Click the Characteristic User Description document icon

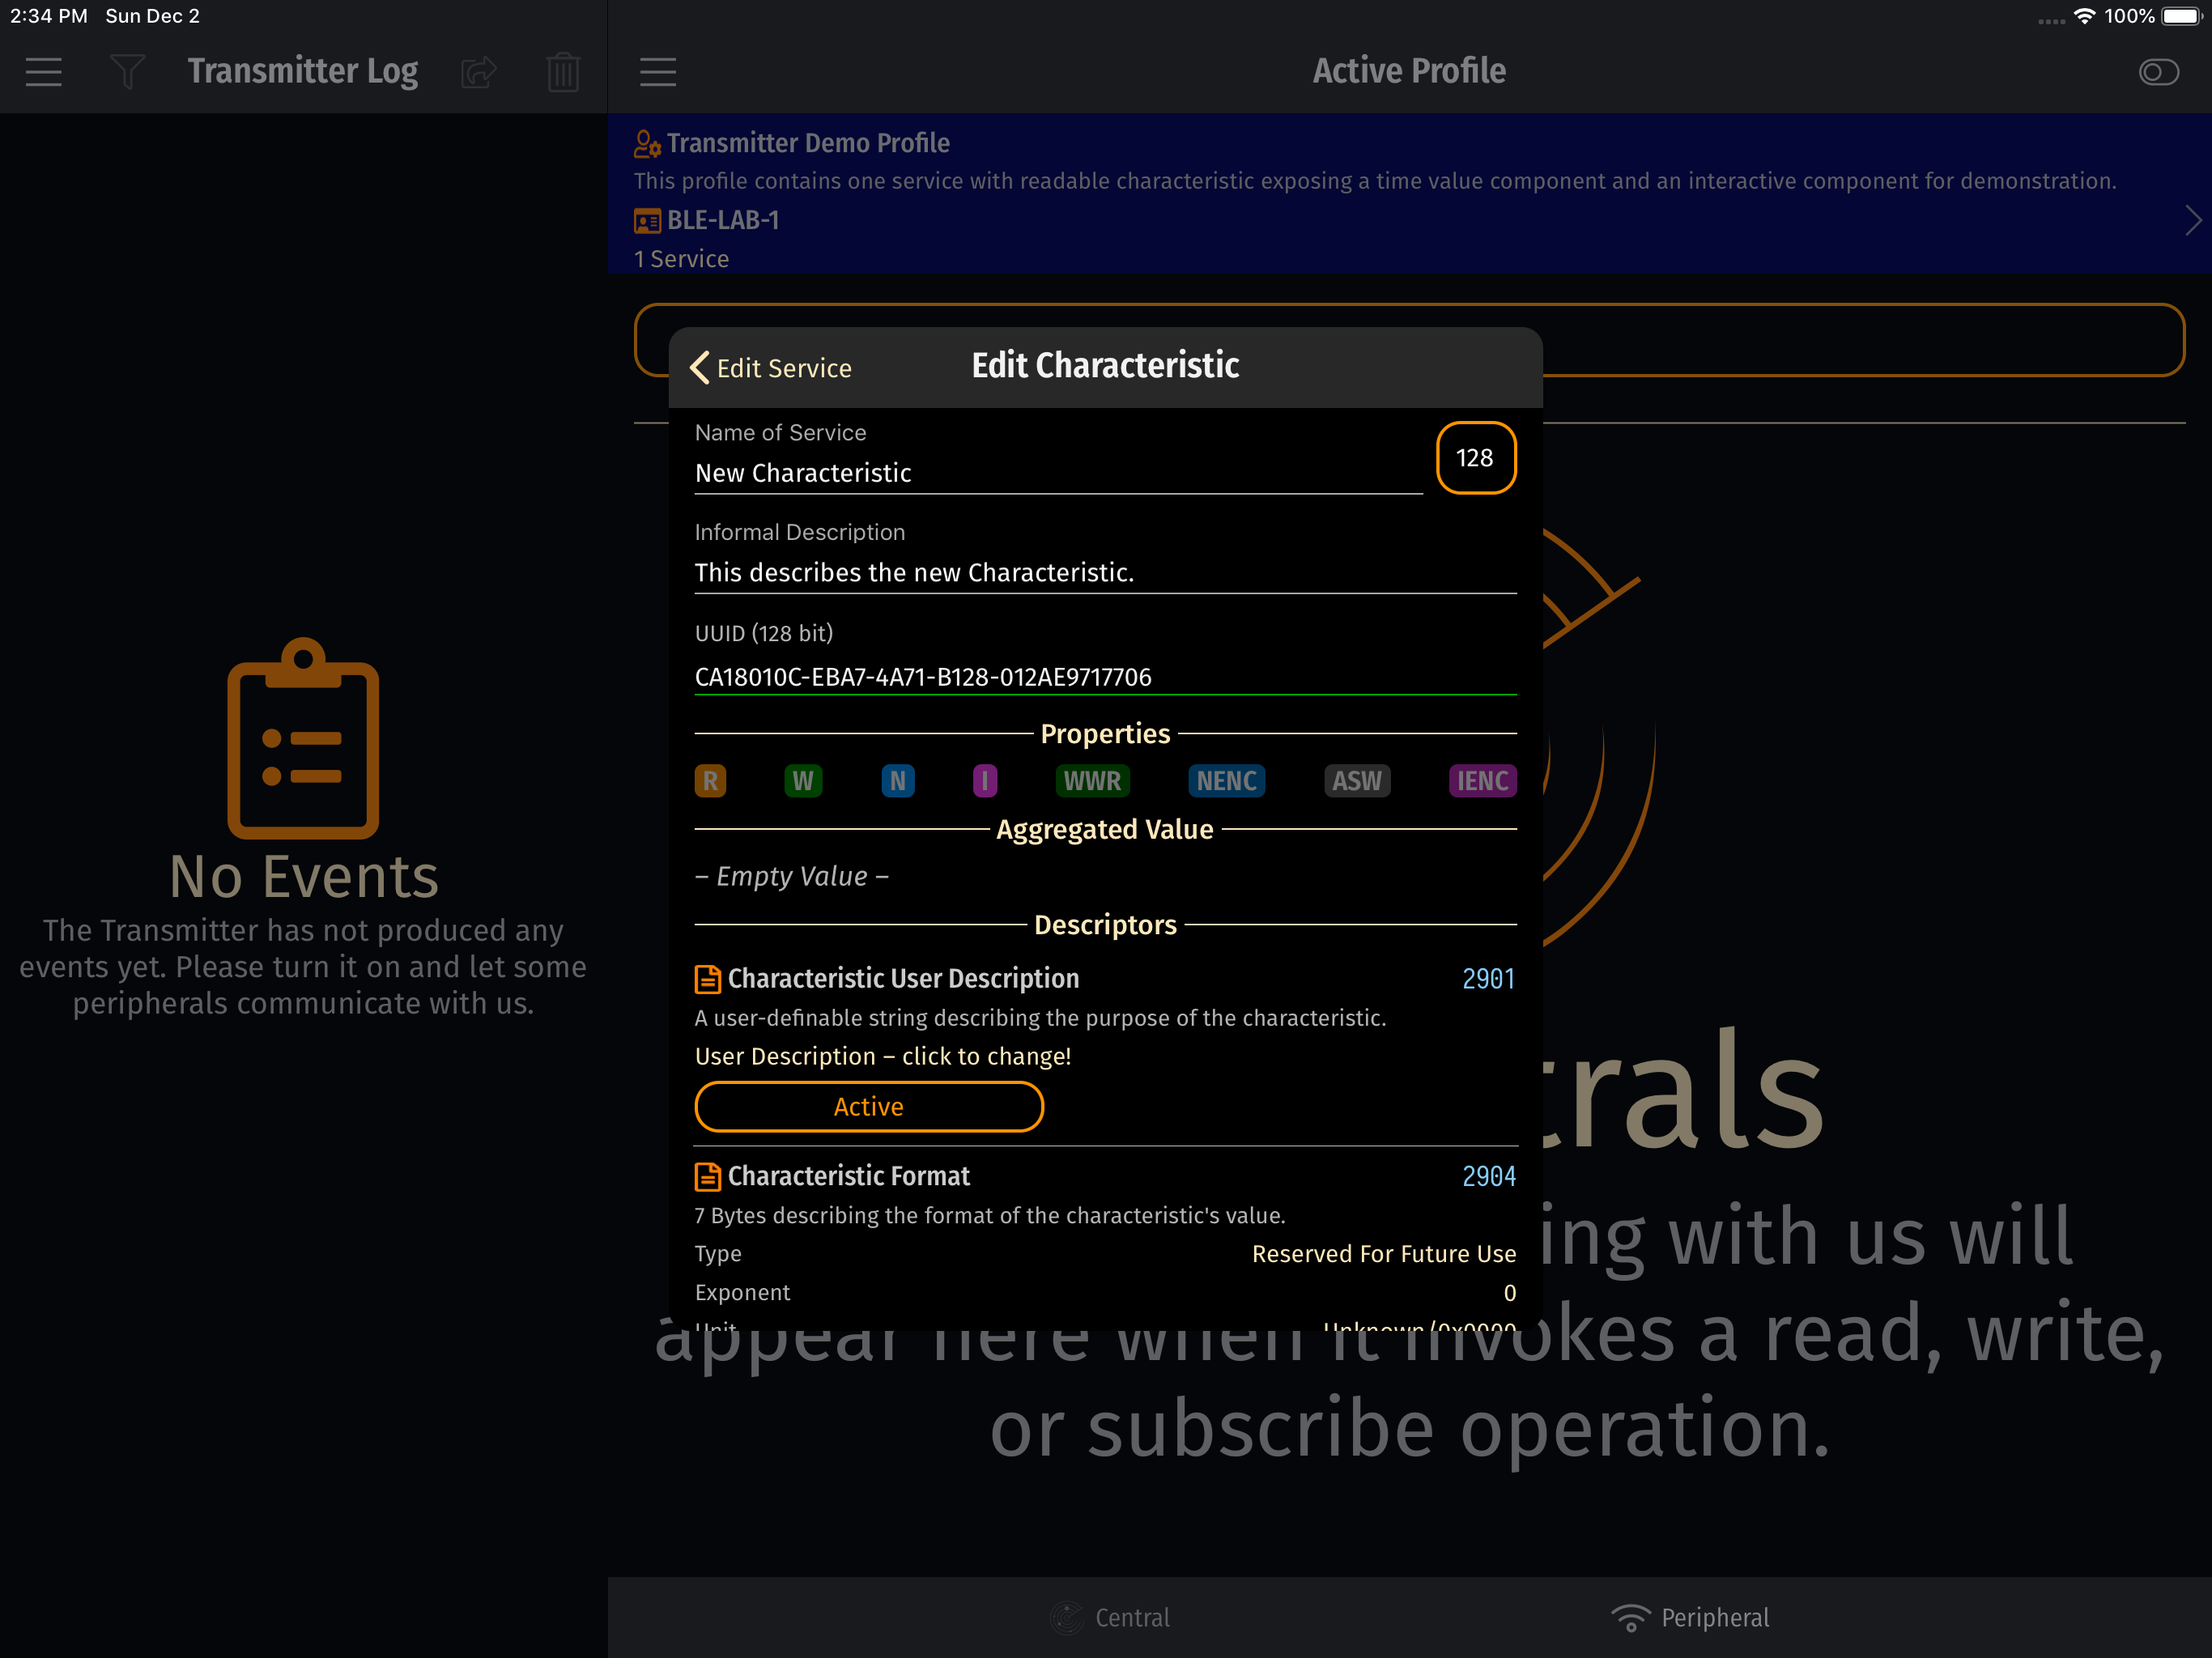coord(707,979)
